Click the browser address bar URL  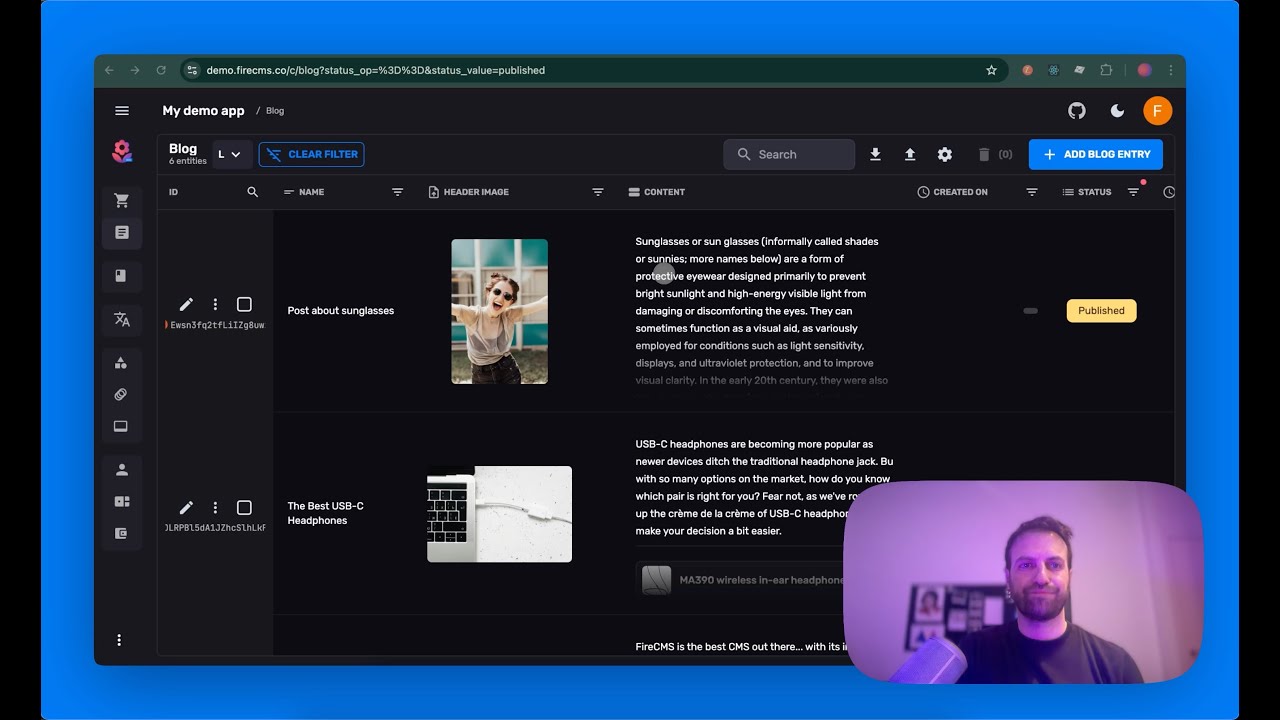[x=376, y=70]
